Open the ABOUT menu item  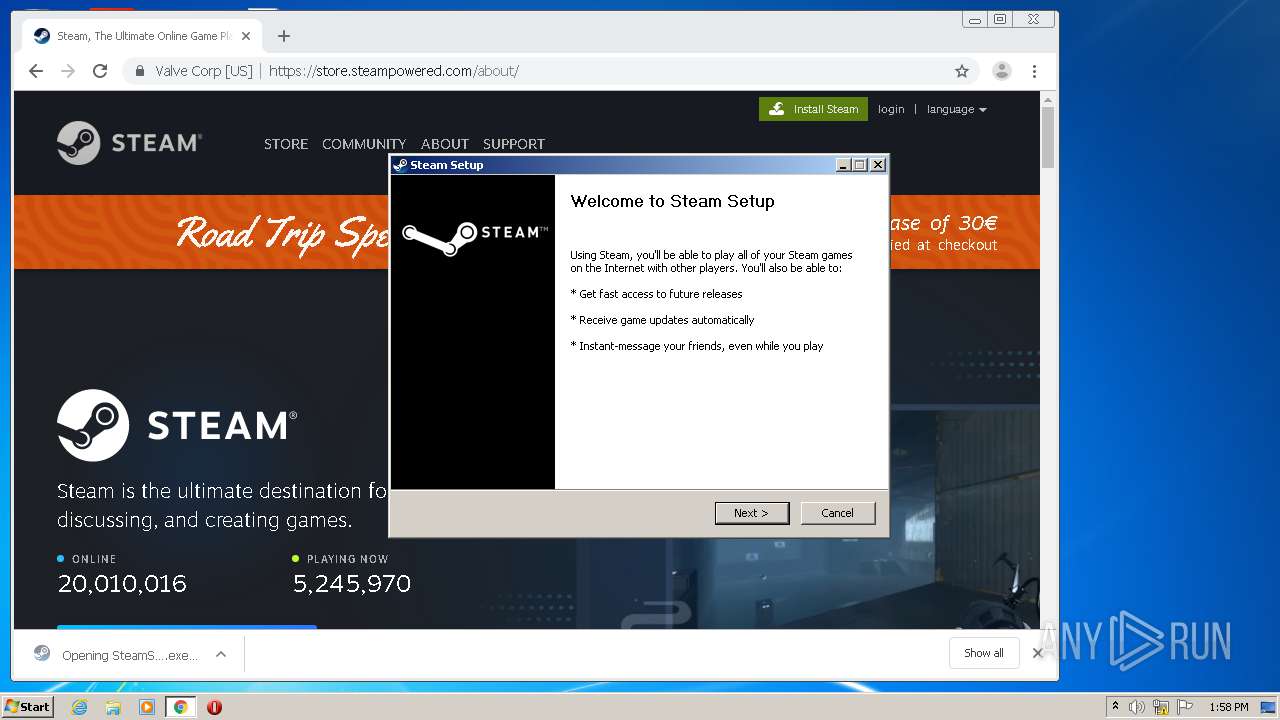click(445, 144)
